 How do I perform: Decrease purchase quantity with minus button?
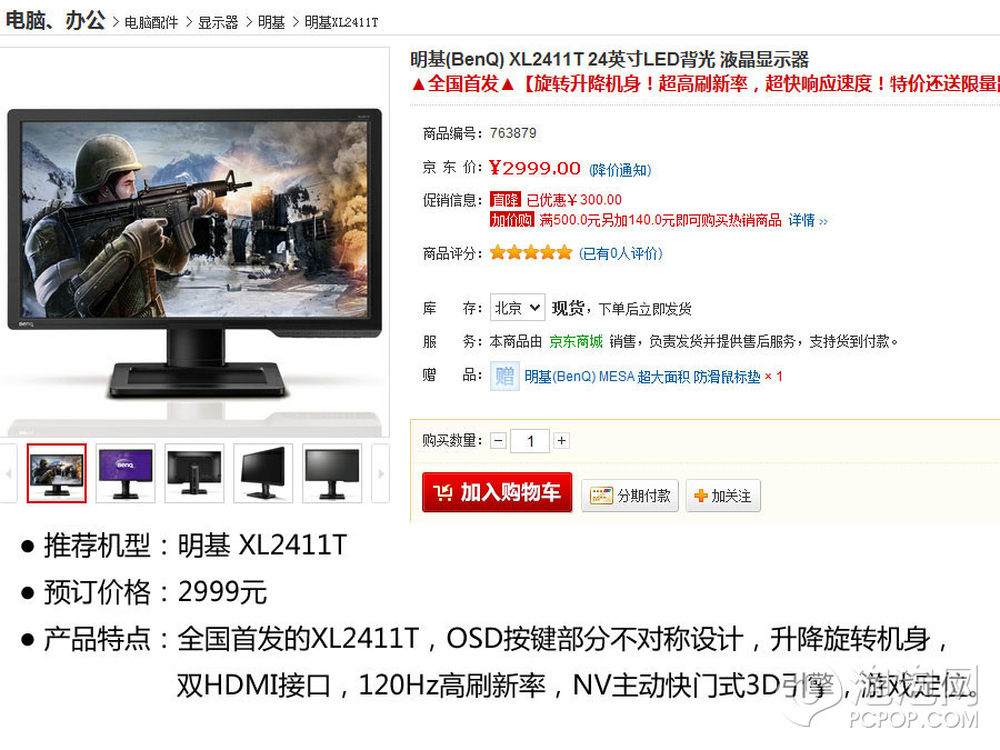[x=499, y=441]
